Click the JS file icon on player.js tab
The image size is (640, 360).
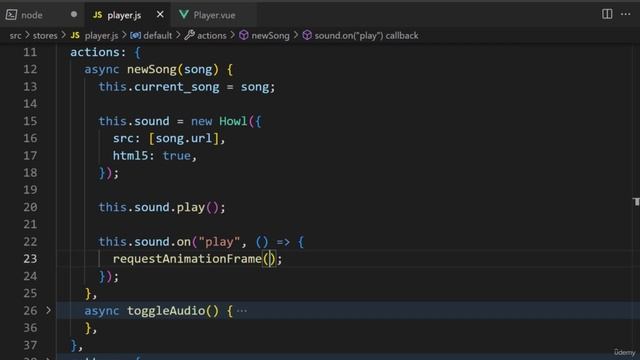[x=97, y=15]
